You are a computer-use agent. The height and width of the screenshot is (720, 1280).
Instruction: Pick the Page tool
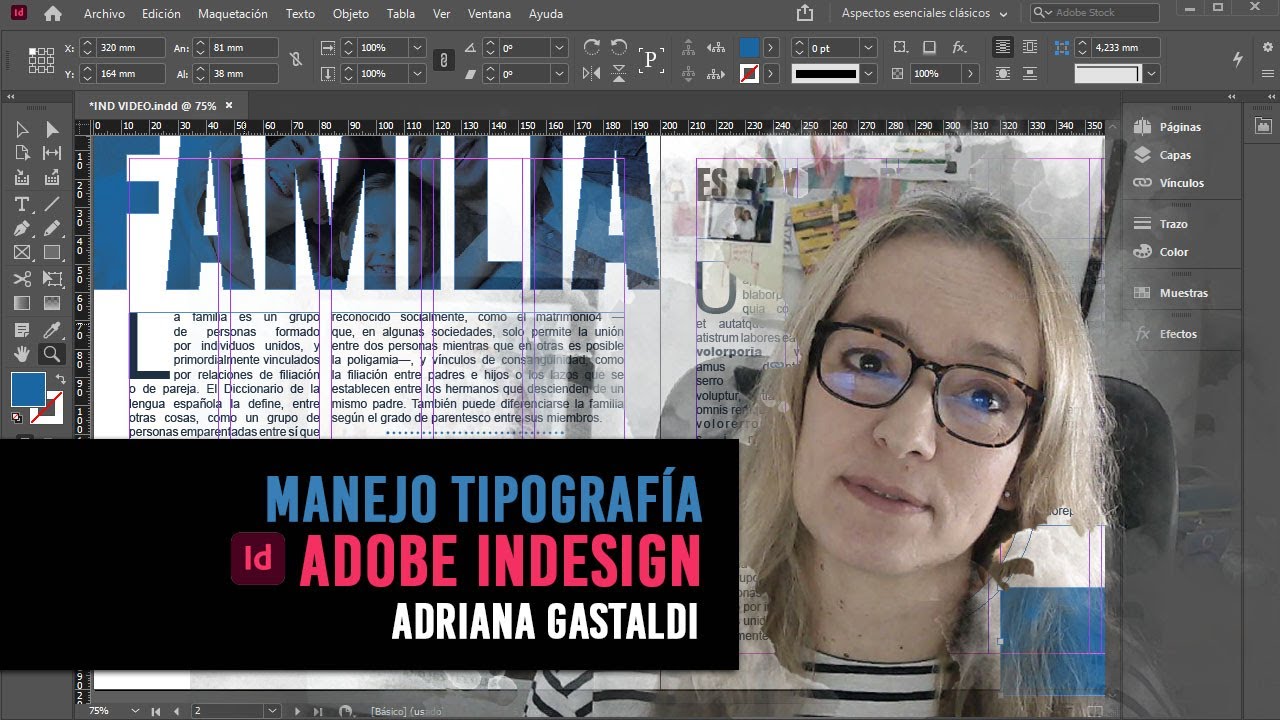(x=22, y=153)
